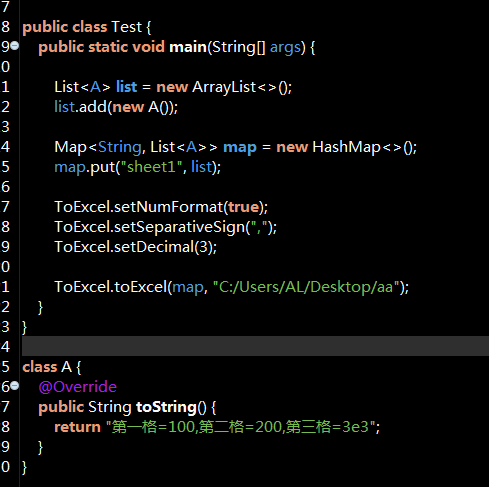Click the toExcel method call
The width and height of the screenshot is (489, 487).
click(141, 287)
